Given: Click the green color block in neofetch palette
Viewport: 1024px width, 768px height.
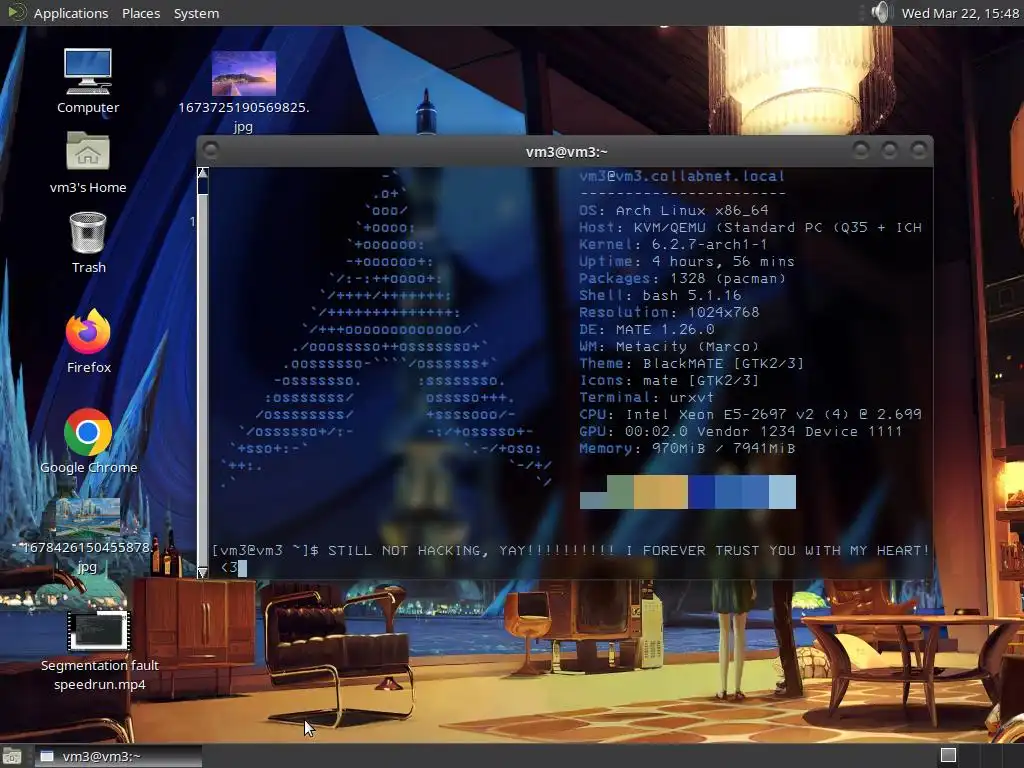Looking at the screenshot, I should (x=620, y=492).
